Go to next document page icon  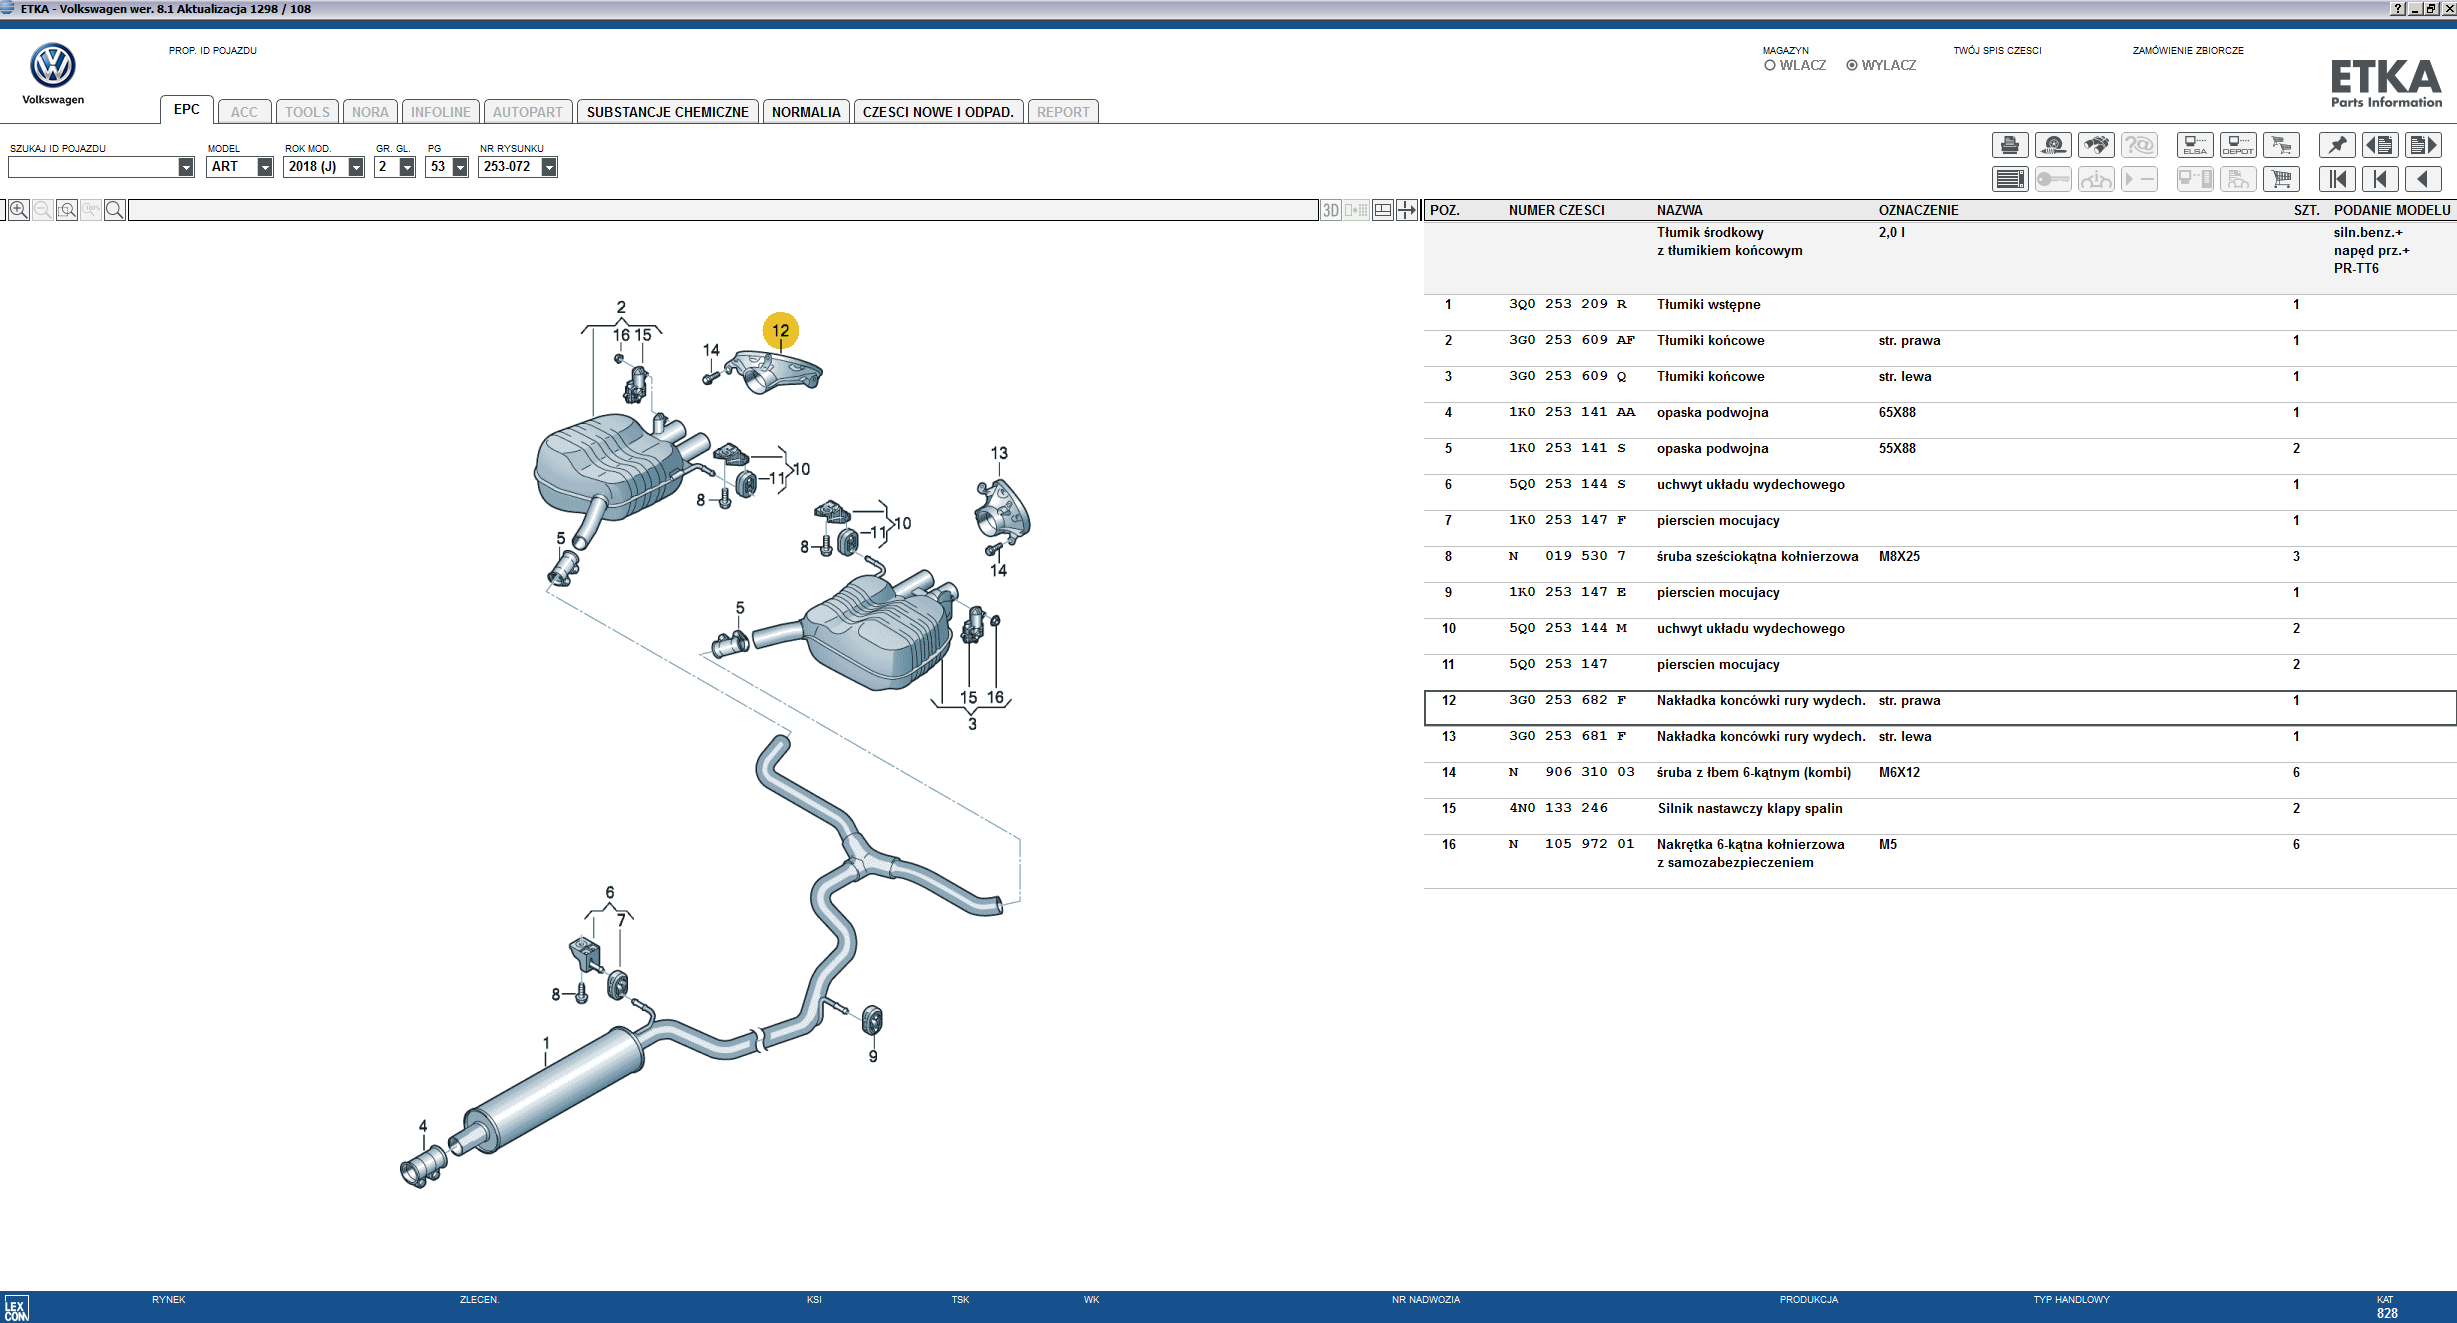pyautogui.click(x=2423, y=146)
